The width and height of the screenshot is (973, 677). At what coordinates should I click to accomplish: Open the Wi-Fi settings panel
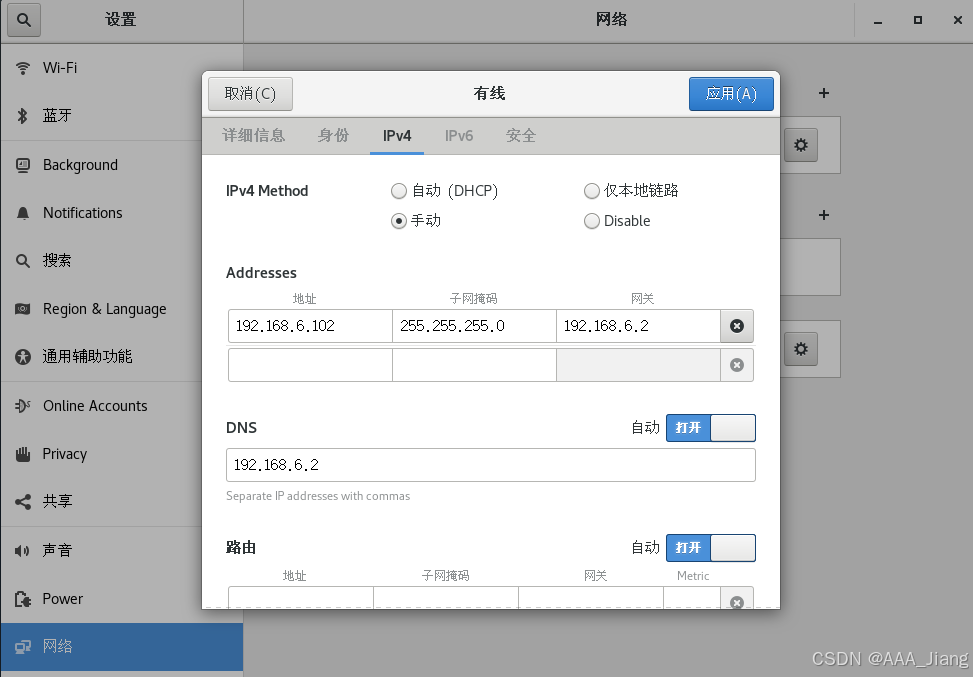(x=122, y=68)
